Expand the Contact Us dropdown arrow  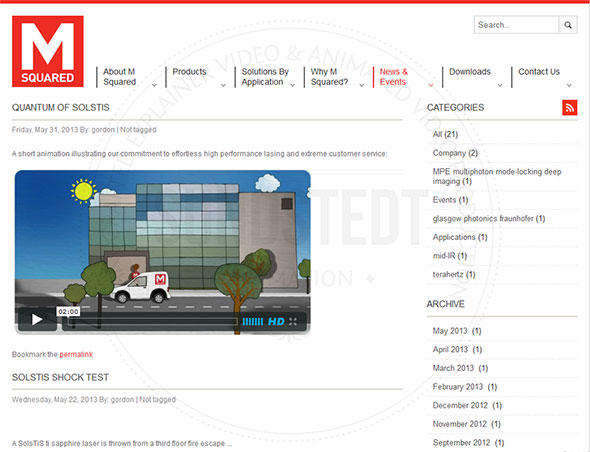[x=569, y=85]
